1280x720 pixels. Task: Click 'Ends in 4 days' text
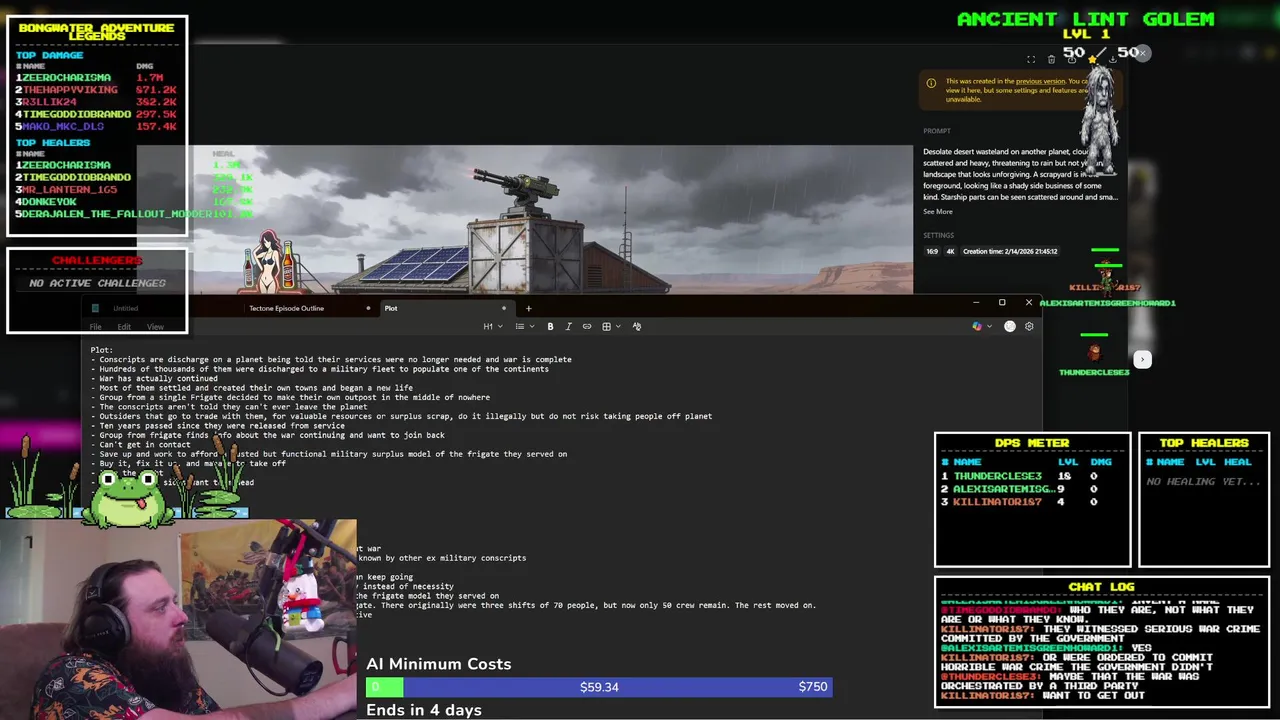424,710
